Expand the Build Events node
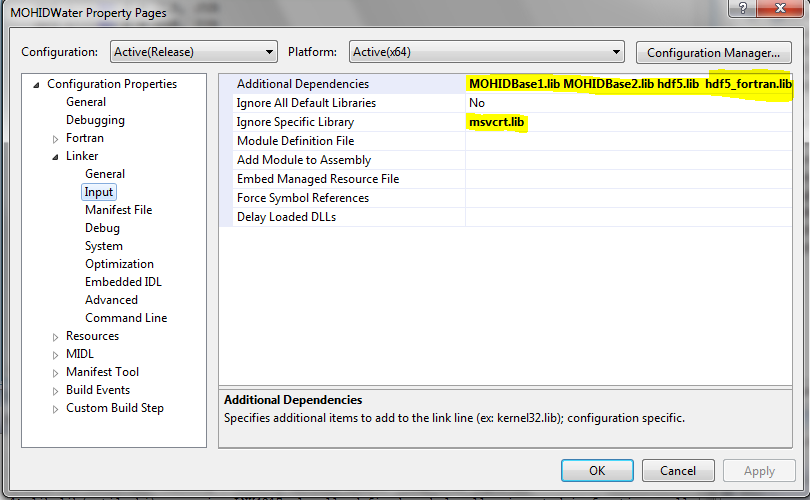810x500 pixels. [x=56, y=391]
